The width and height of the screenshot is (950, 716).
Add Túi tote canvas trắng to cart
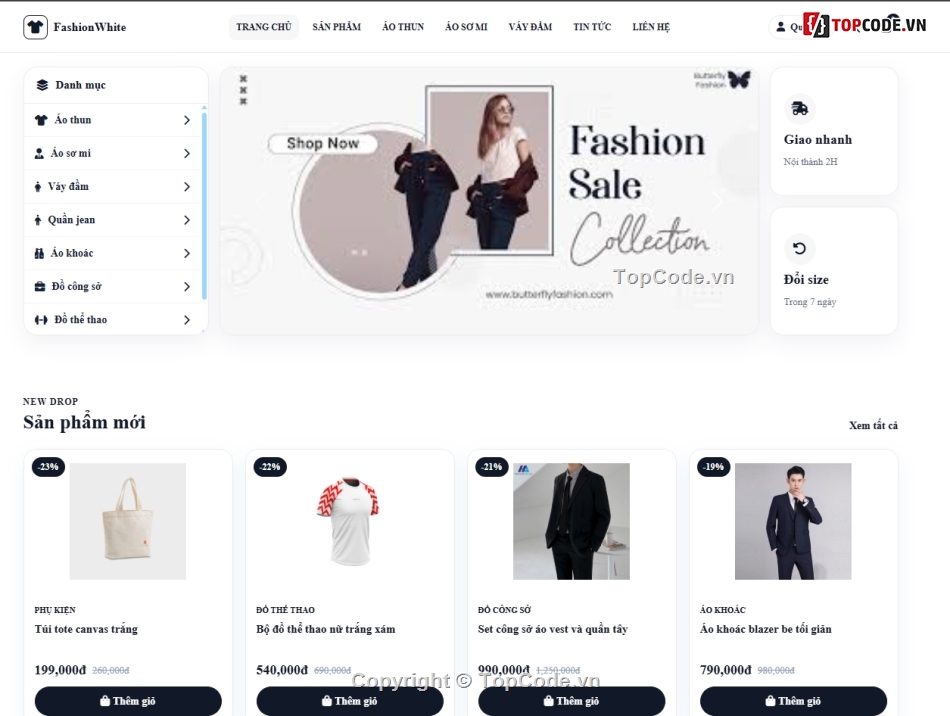tap(128, 701)
